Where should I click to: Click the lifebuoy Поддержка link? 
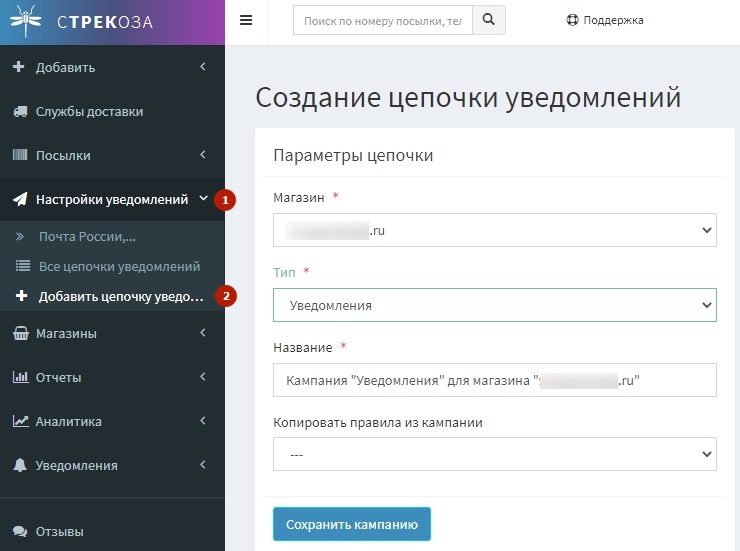[604, 20]
